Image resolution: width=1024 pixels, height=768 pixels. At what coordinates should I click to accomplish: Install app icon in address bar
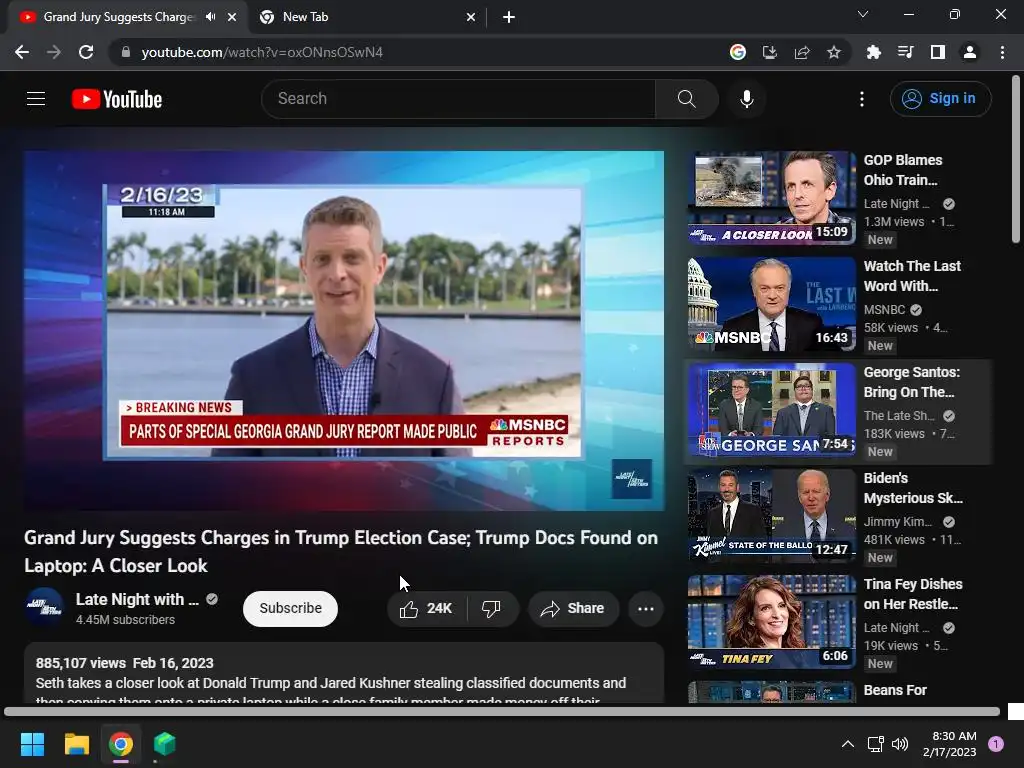pyautogui.click(x=770, y=52)
